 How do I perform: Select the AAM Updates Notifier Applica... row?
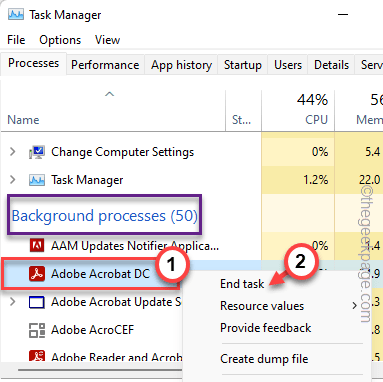pos(135,246)
